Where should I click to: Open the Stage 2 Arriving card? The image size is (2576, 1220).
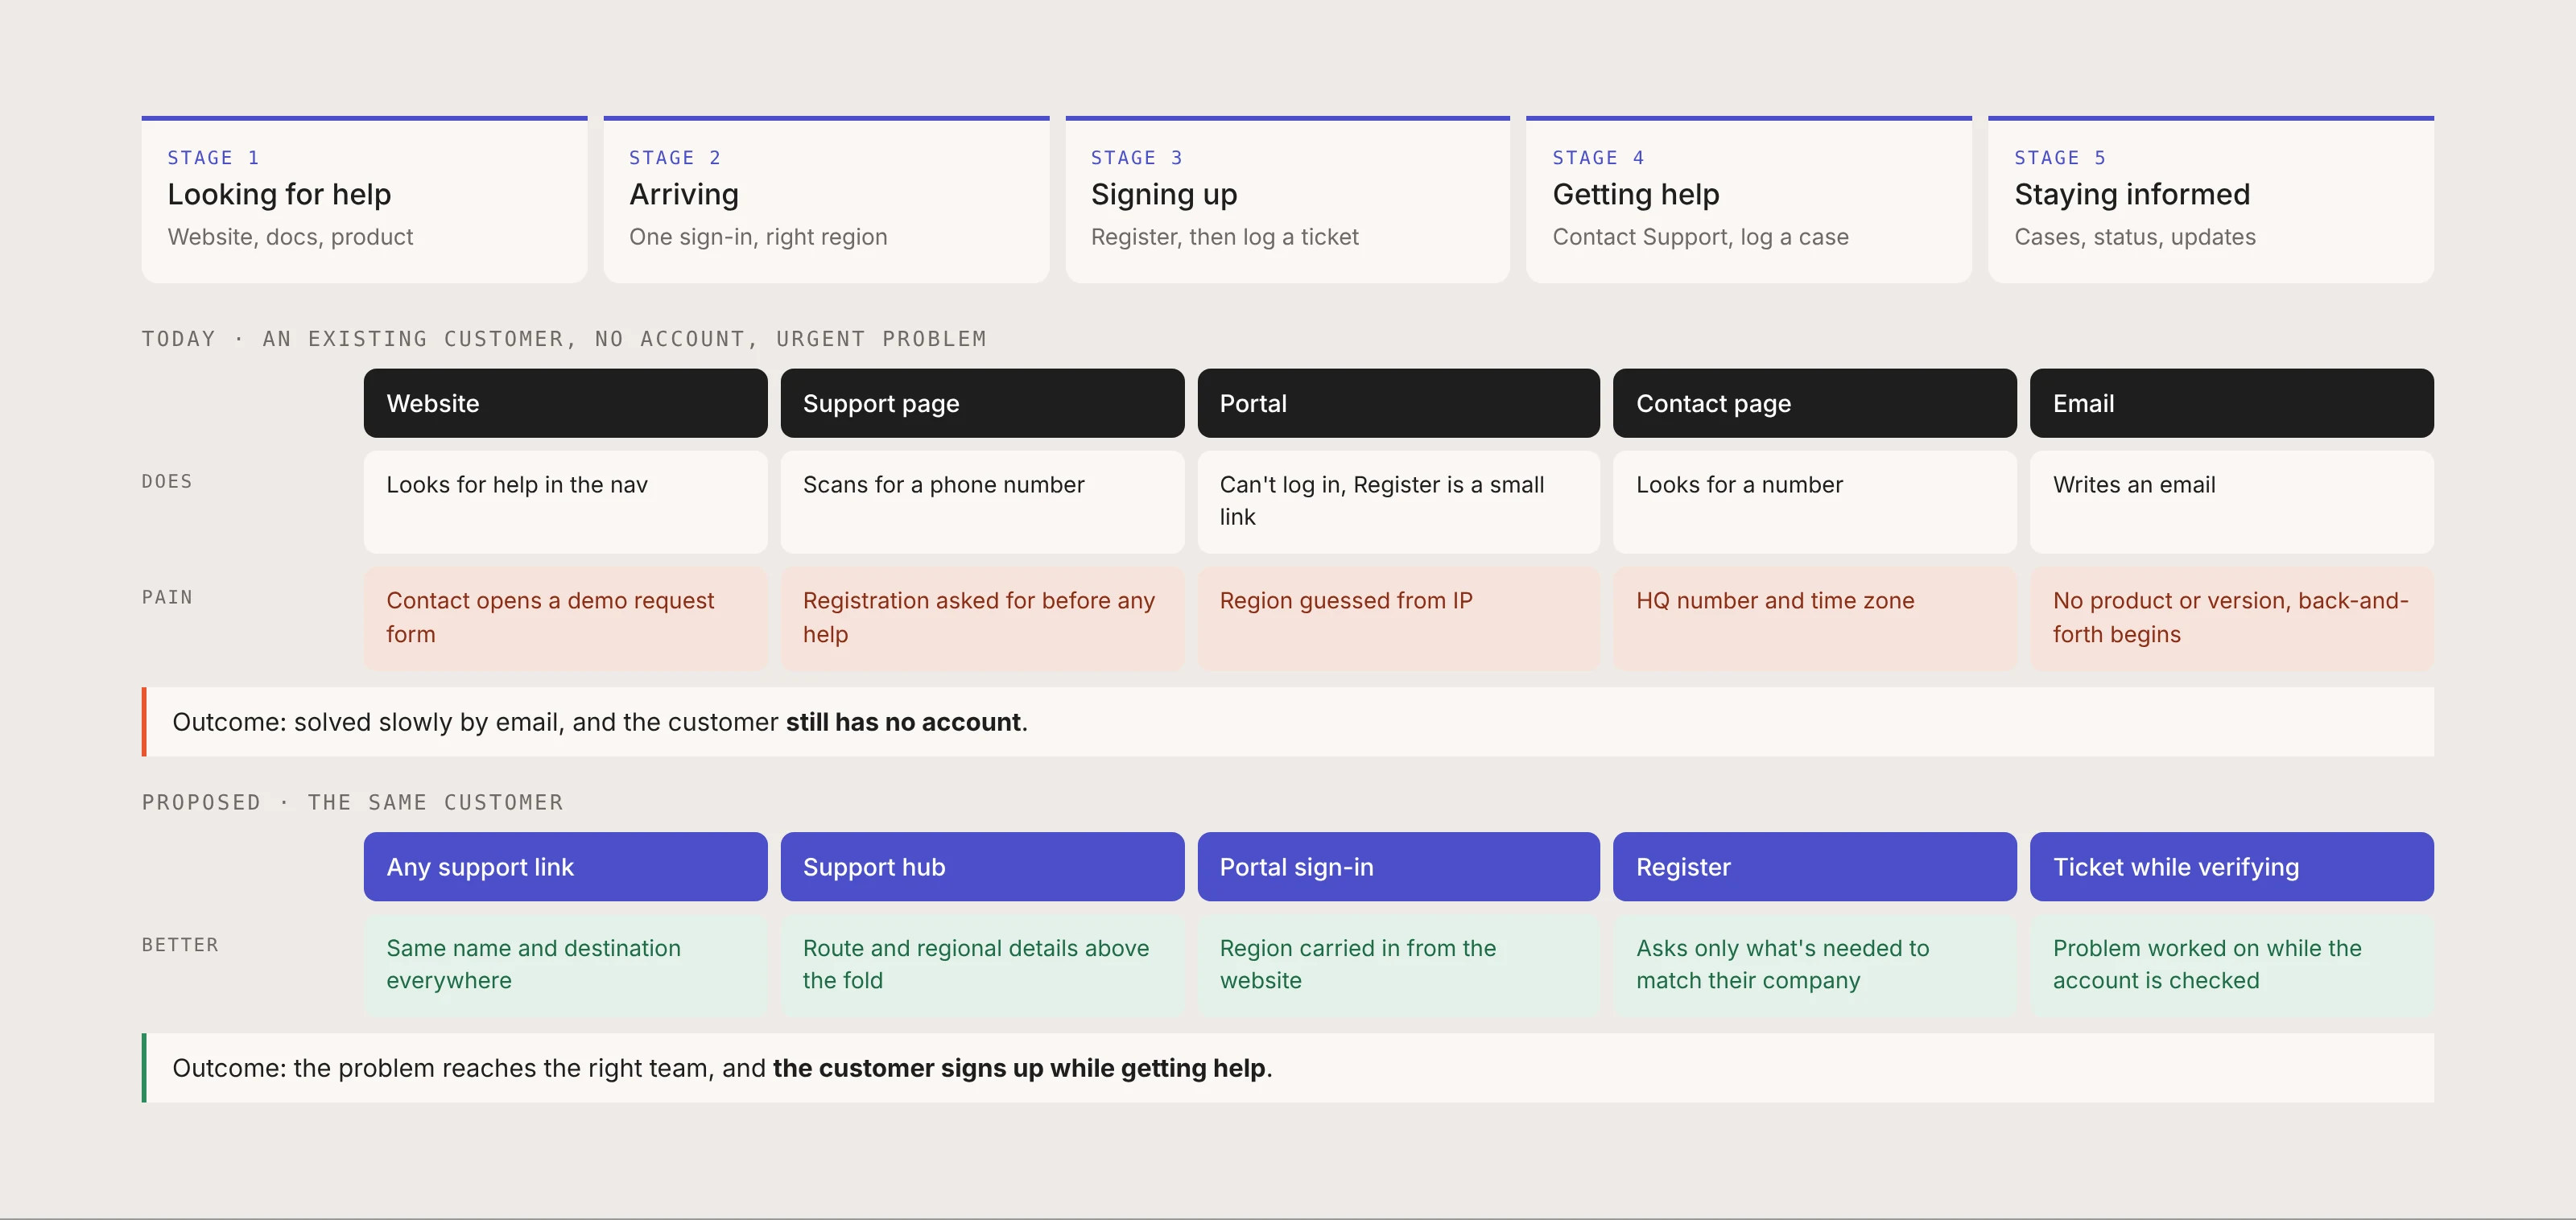(826, 200)
